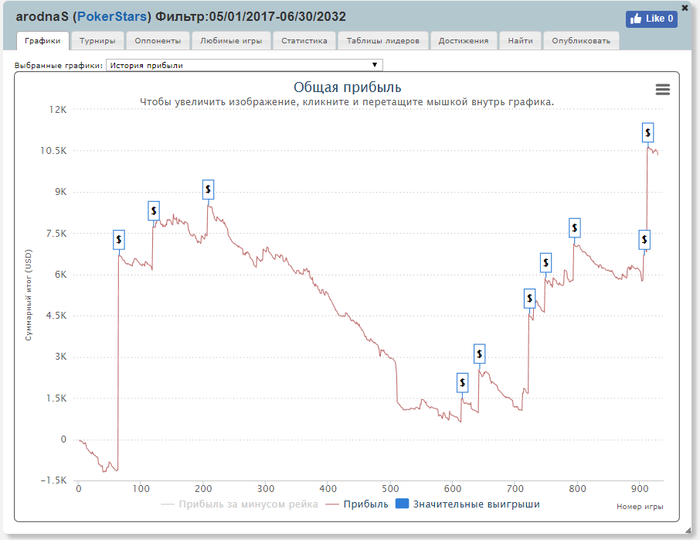Open the Достижения tab

coord(463,41)
